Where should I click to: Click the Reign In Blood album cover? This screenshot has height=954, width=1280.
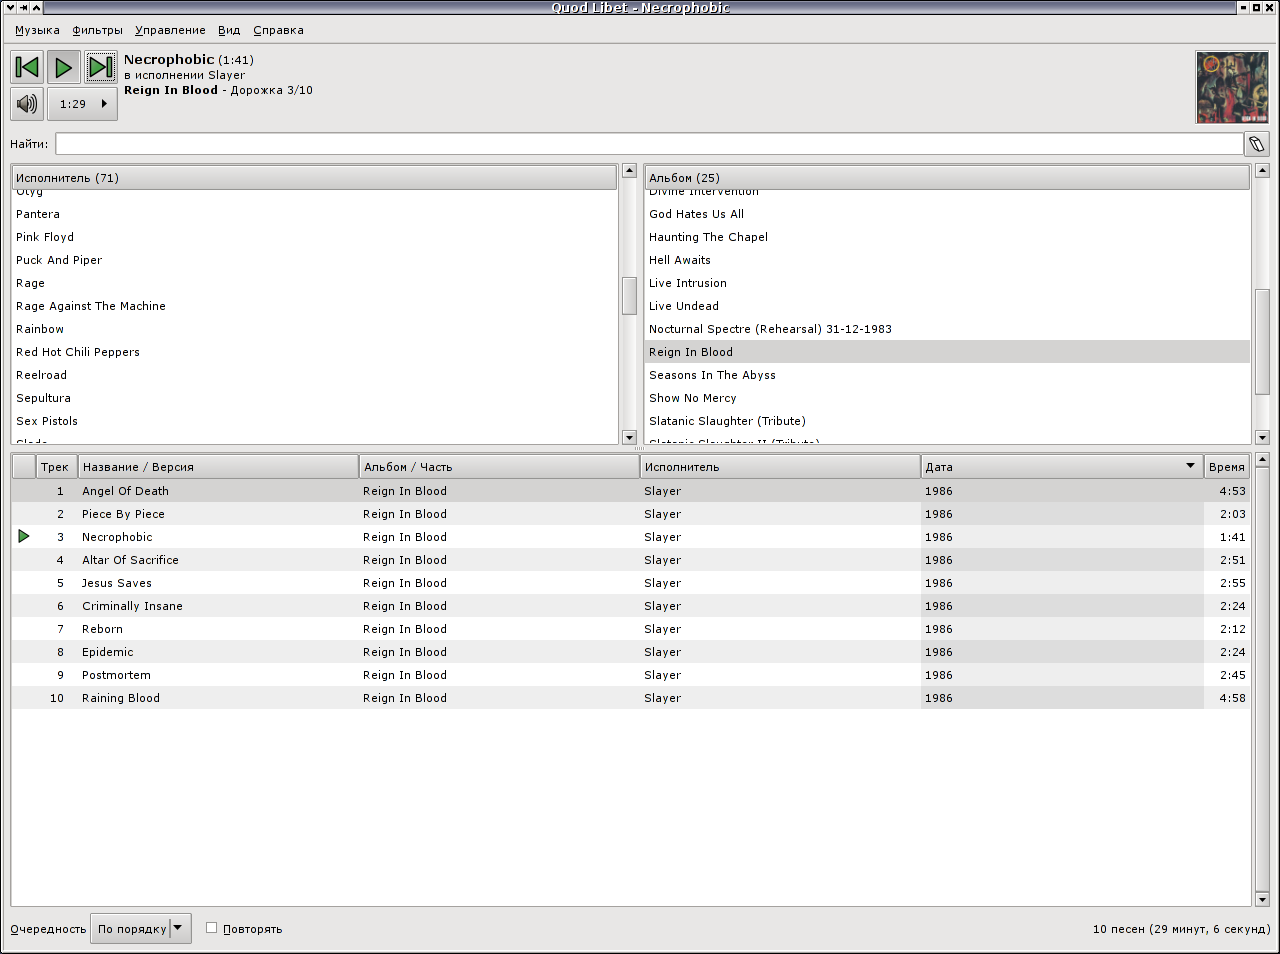(x=1232, y=88)
